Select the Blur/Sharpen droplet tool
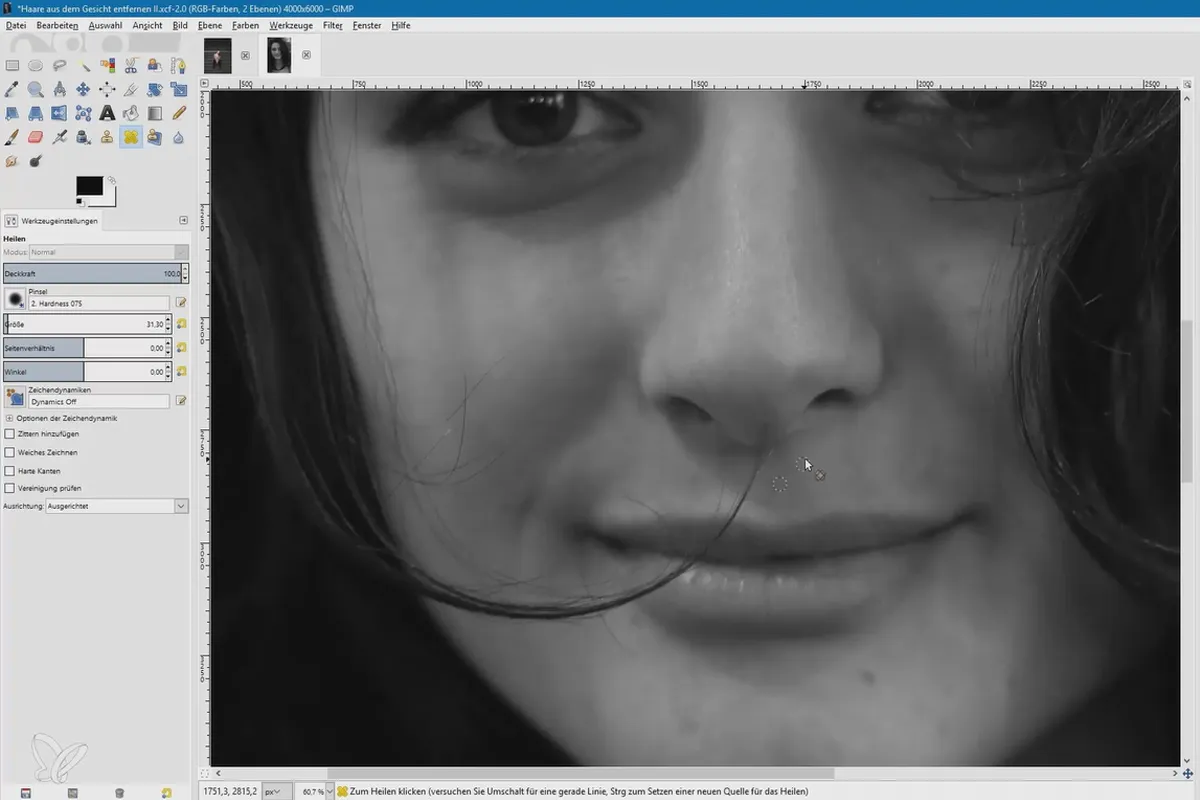The image size is (1200, 800). click(x=179, y=137)
